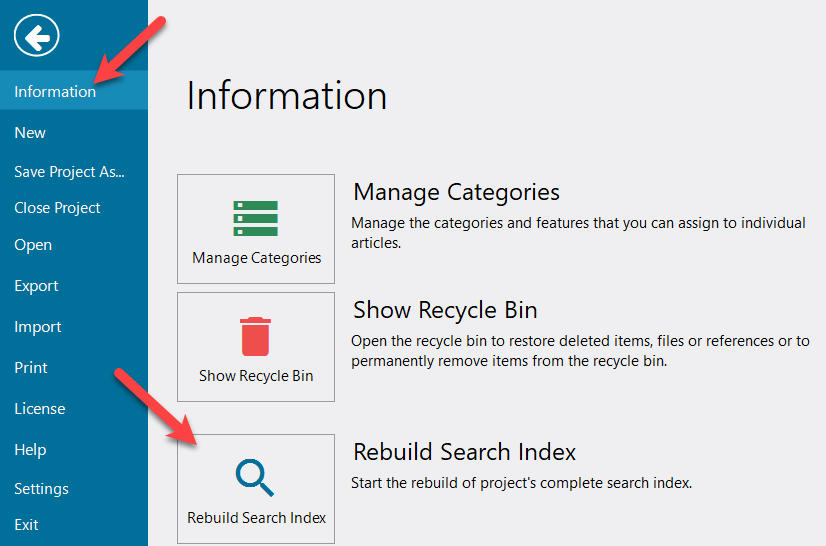Click Help in the left menu
This screenshot has height=546, width=826.
30,450
